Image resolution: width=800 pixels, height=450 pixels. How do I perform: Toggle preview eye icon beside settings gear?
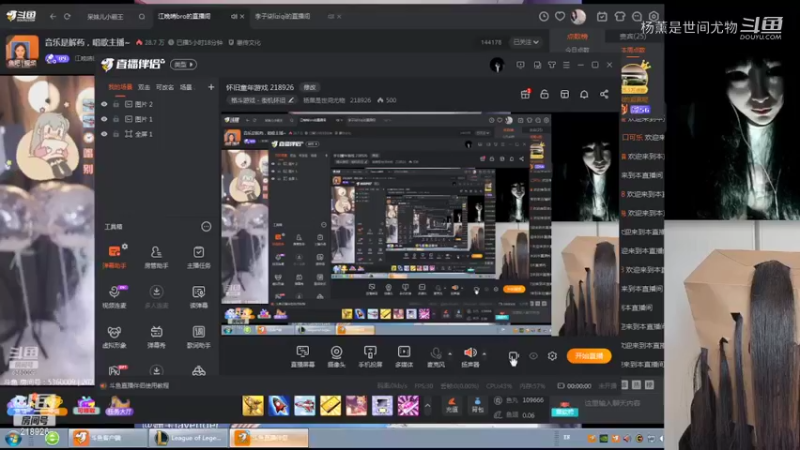[533, 356]
